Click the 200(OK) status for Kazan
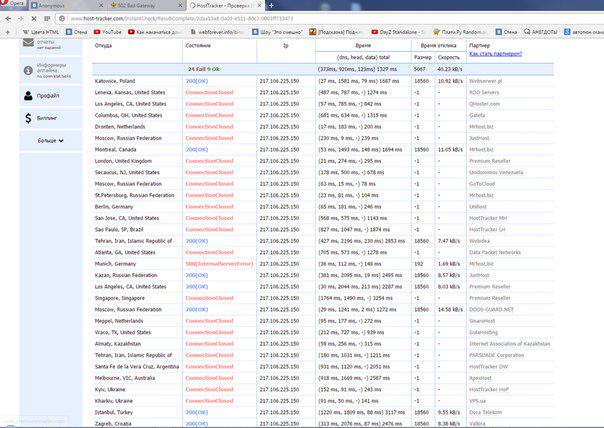 tap(197, 275)
